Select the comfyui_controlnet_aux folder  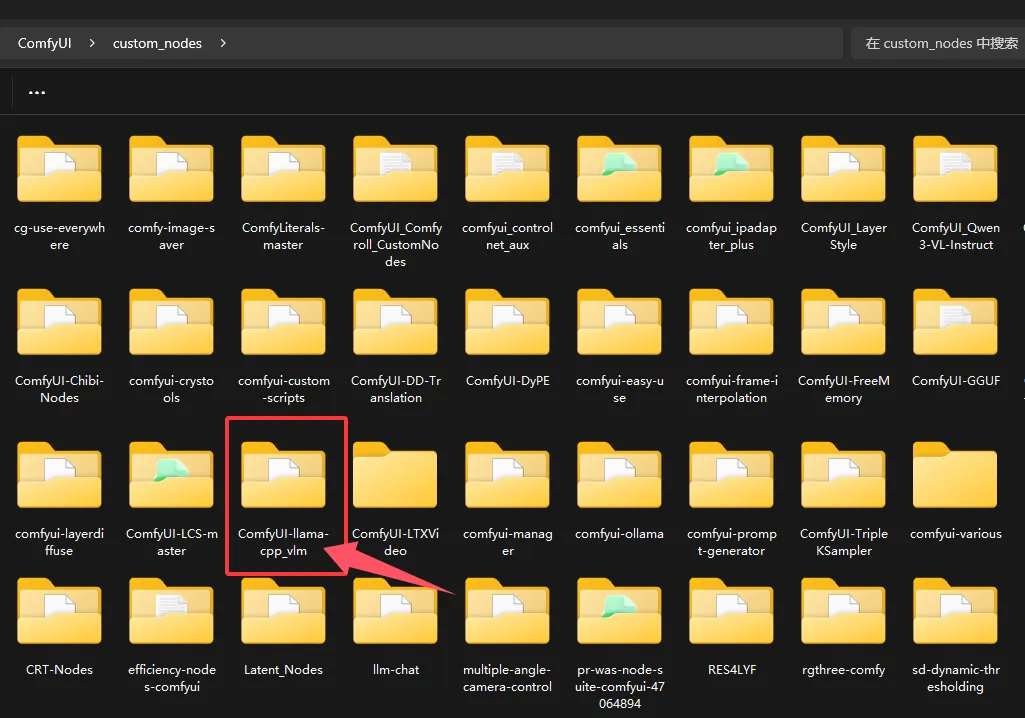coord(507,169)
